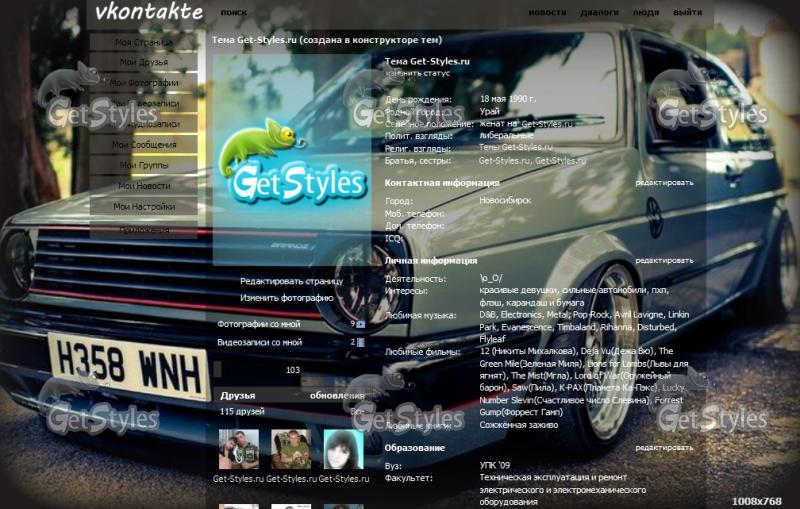Click the vkontakte logo
This screenshot has width=800, height=509.
click(x=148, y=12)
